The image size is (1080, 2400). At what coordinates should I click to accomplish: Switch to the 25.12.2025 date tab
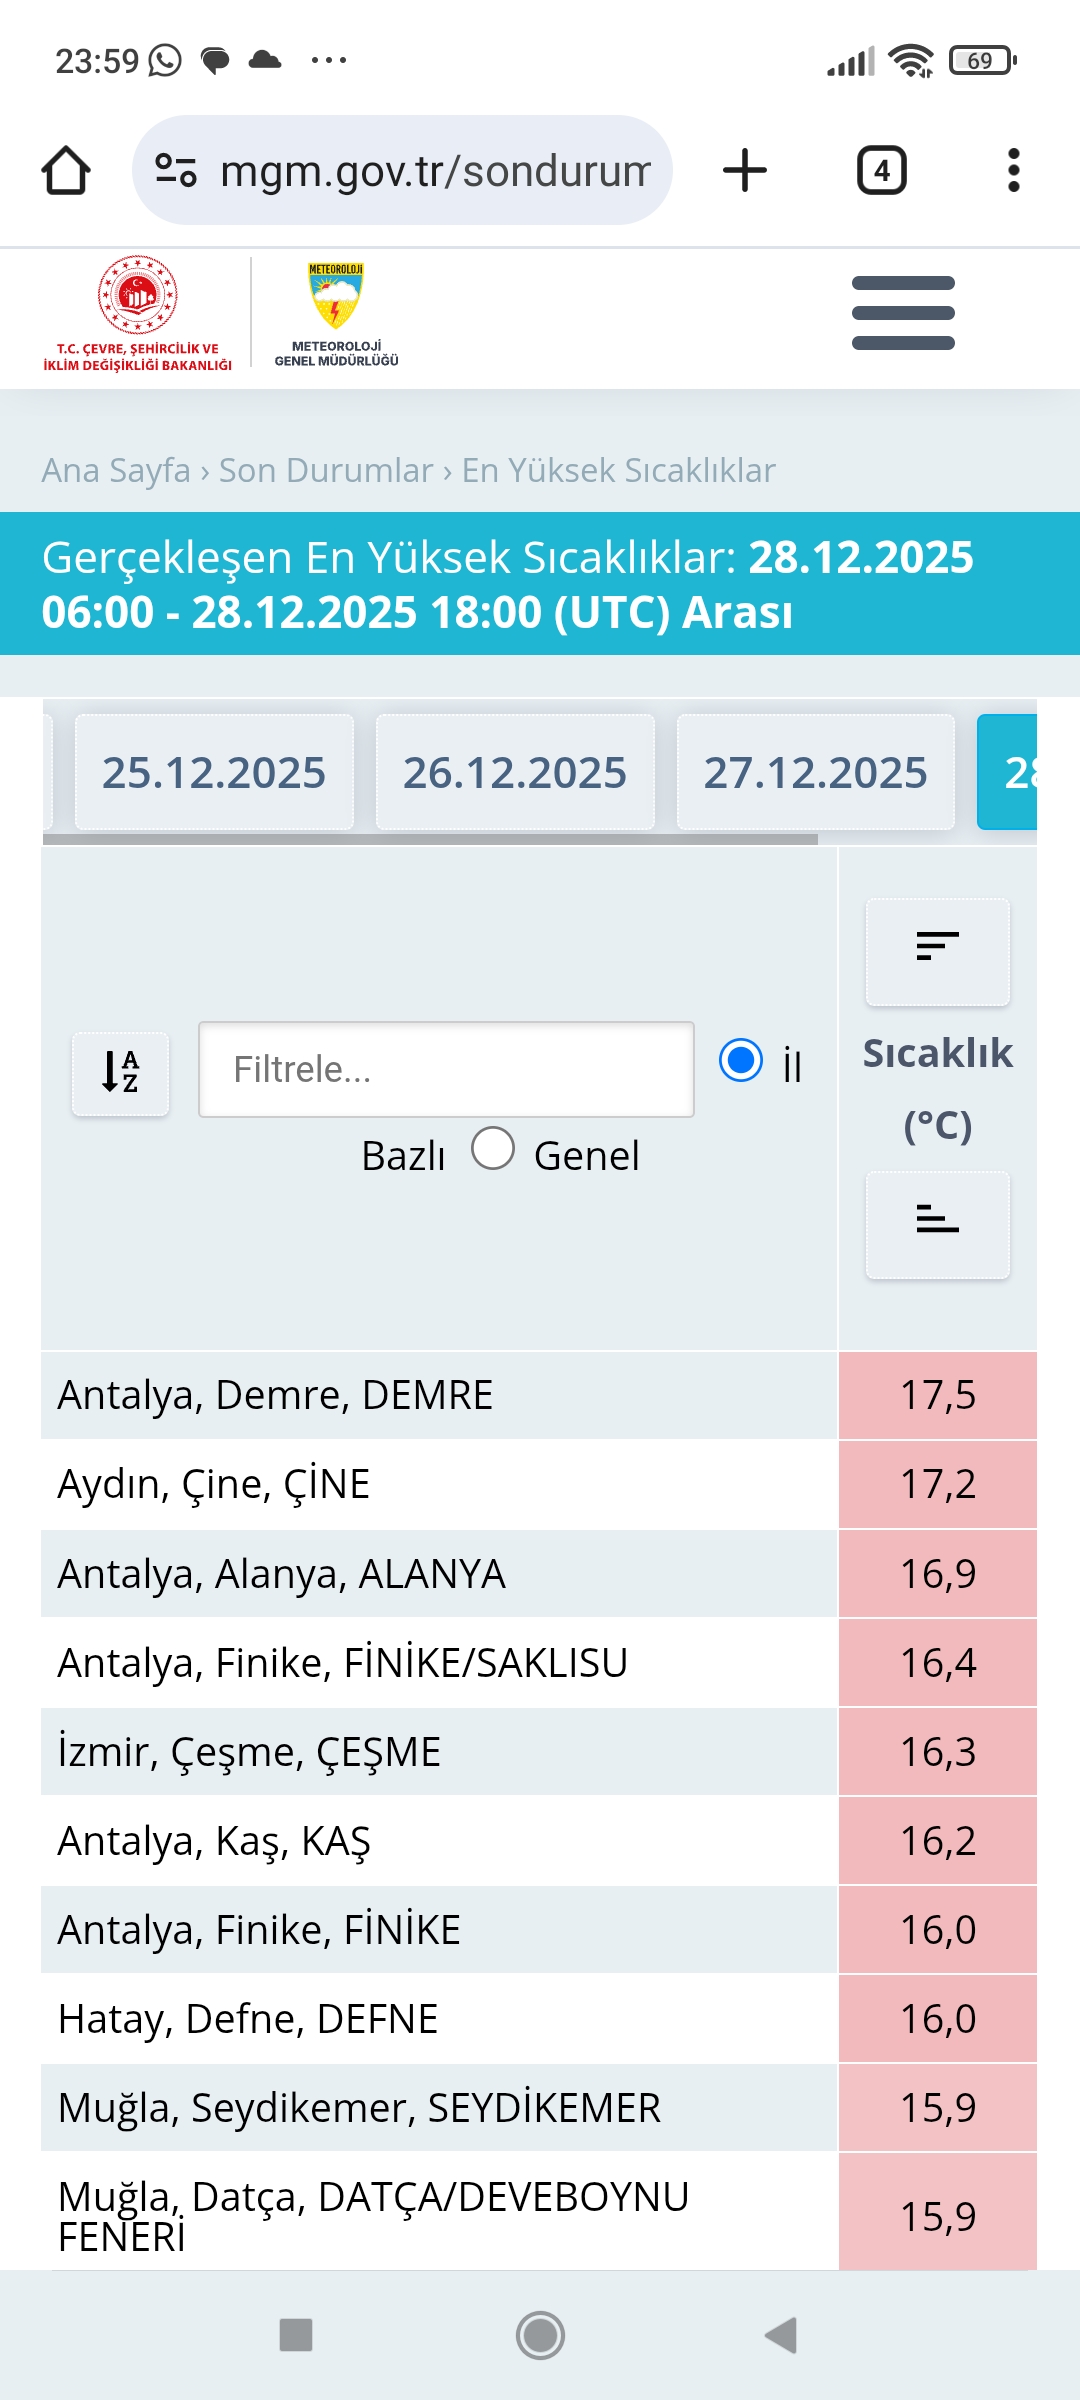pyautogui.click(x=214, y=772)
